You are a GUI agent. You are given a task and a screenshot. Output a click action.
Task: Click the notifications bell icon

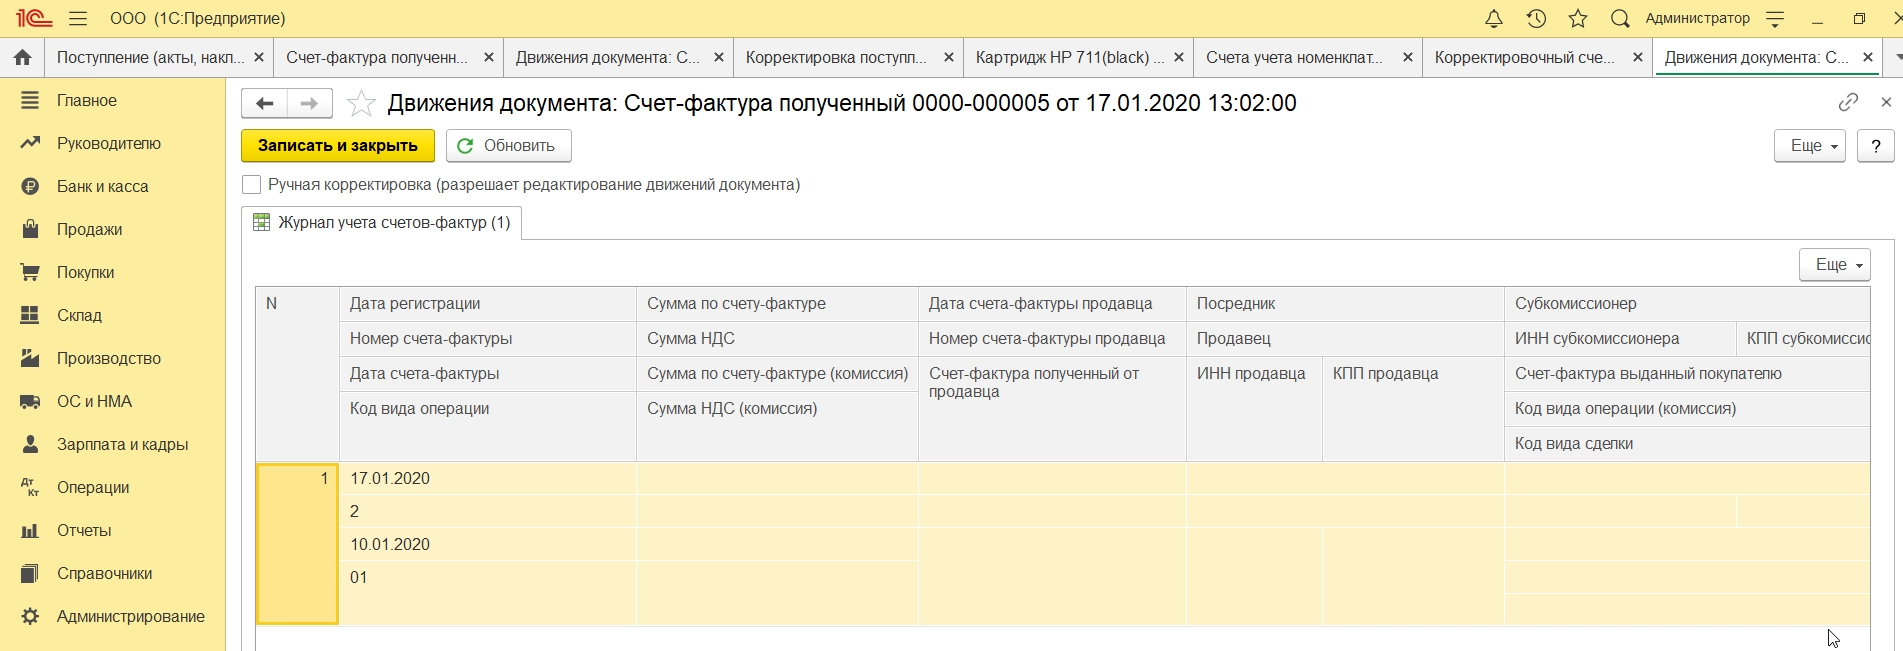[1493, 19]
